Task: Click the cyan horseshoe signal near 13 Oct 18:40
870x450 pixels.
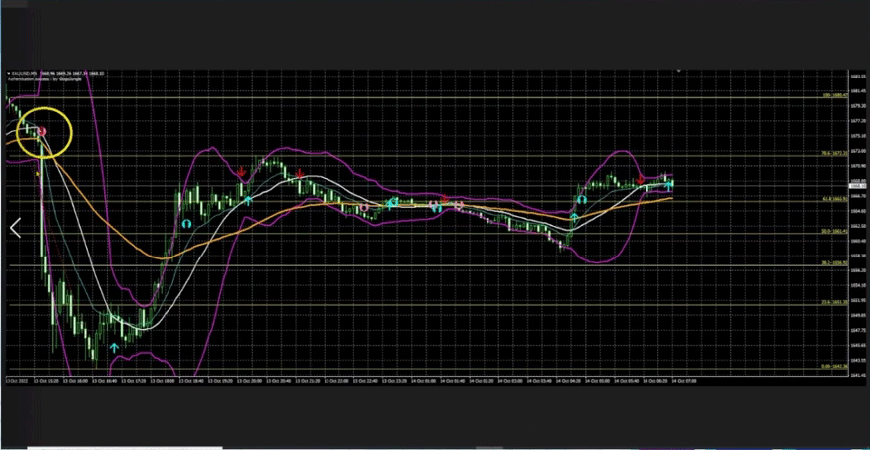Action: coord(186,224)
